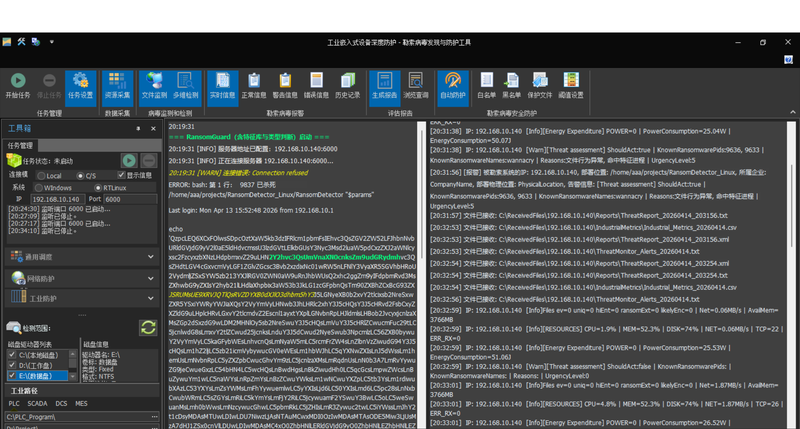The image size is (800, 429).
Task: Pin the 工具箱 toolbox panel
Action: pyautogui.click(x=138, y=129)
